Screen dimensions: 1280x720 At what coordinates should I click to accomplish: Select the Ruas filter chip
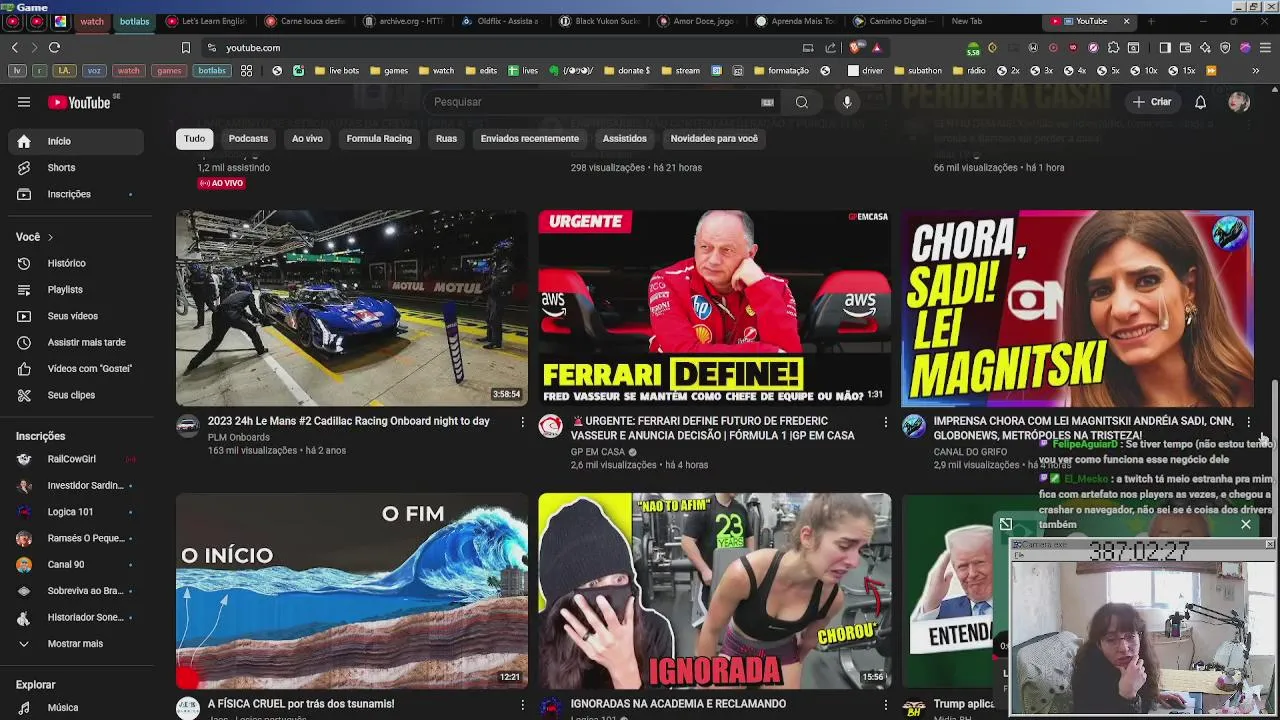click(x=446, y=139)
